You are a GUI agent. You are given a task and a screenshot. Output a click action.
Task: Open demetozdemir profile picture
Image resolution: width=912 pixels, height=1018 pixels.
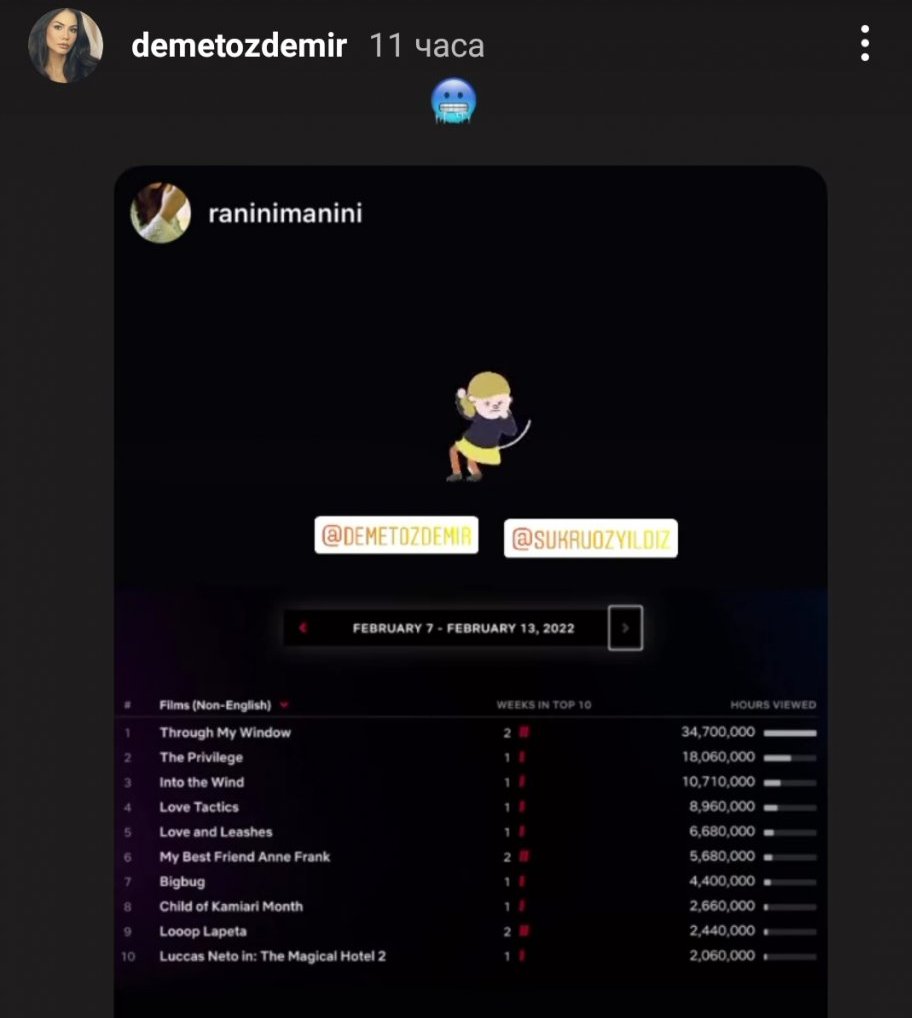[65, 45]
